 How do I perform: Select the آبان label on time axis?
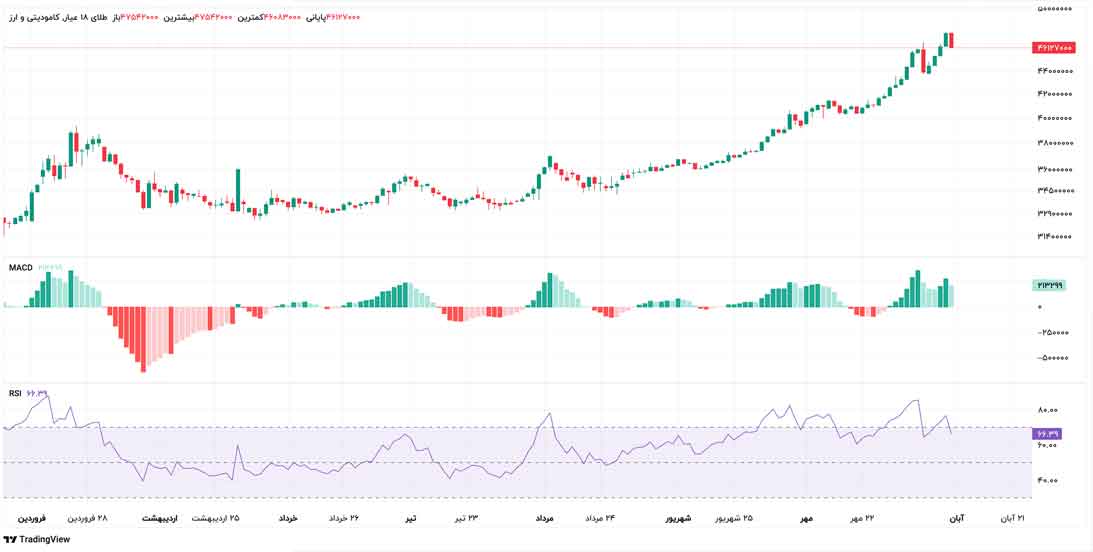tap(956, 519)
